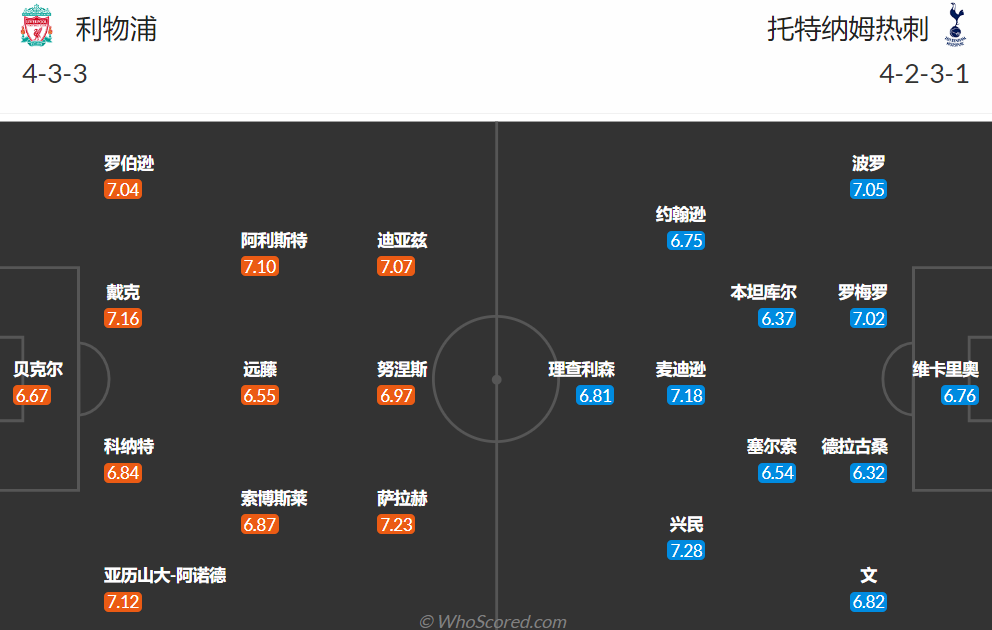
Task: Click 兴民 rating badge 7.28
Action: [x=686, y=550]
